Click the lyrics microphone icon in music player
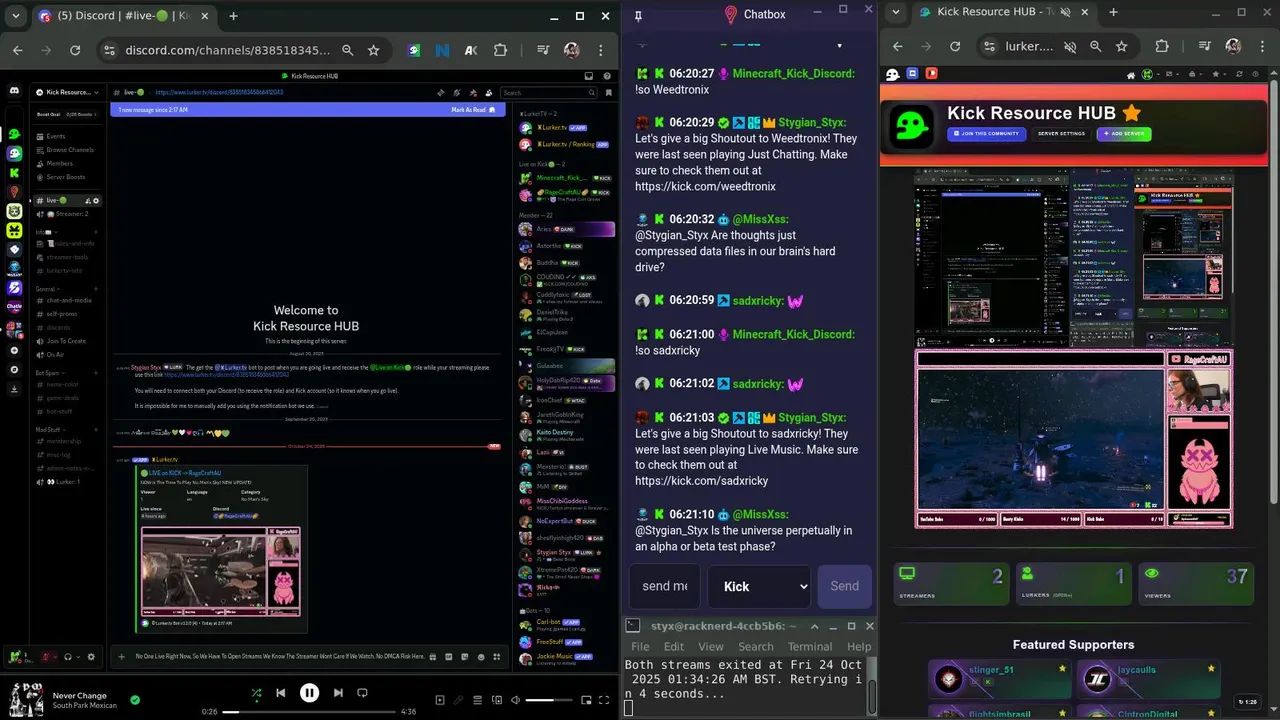The height and width of the screenshot is (720, 1280). (x=458, y=700)
